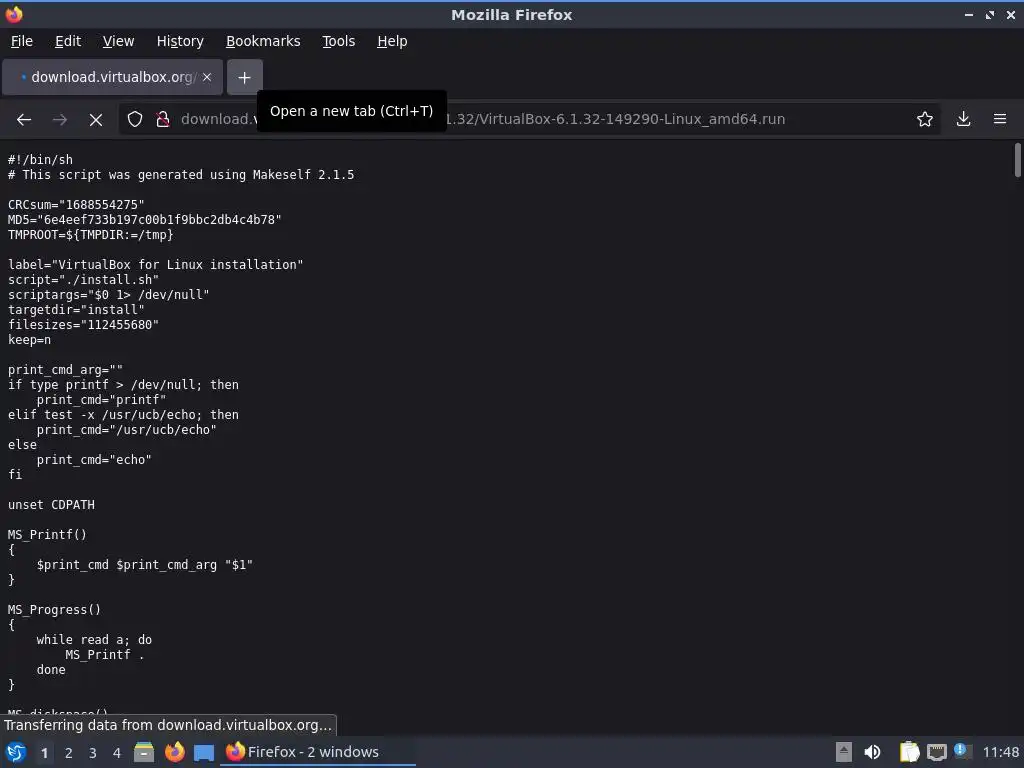
Task: Click Firefox - 2 windows taskbar button
Action: point(318,752)
